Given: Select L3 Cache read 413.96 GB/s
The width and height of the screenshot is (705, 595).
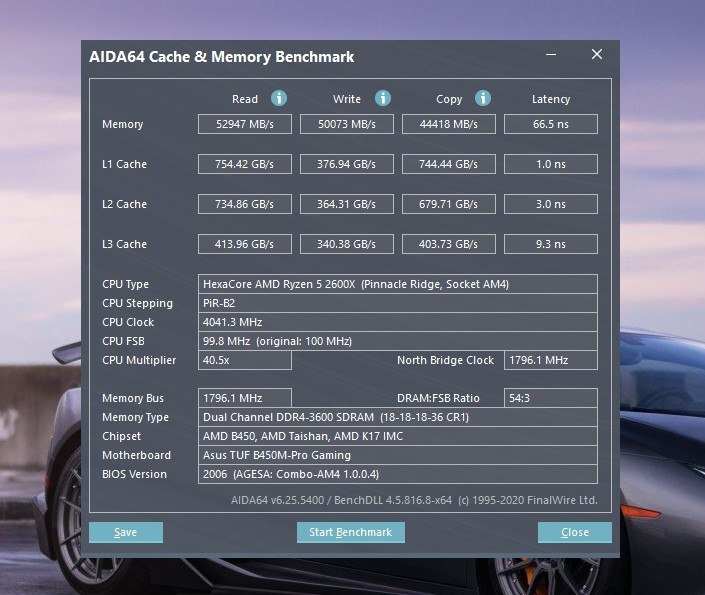Looking at the screenshot, I should pyautogui.click(x=245, y=244).
